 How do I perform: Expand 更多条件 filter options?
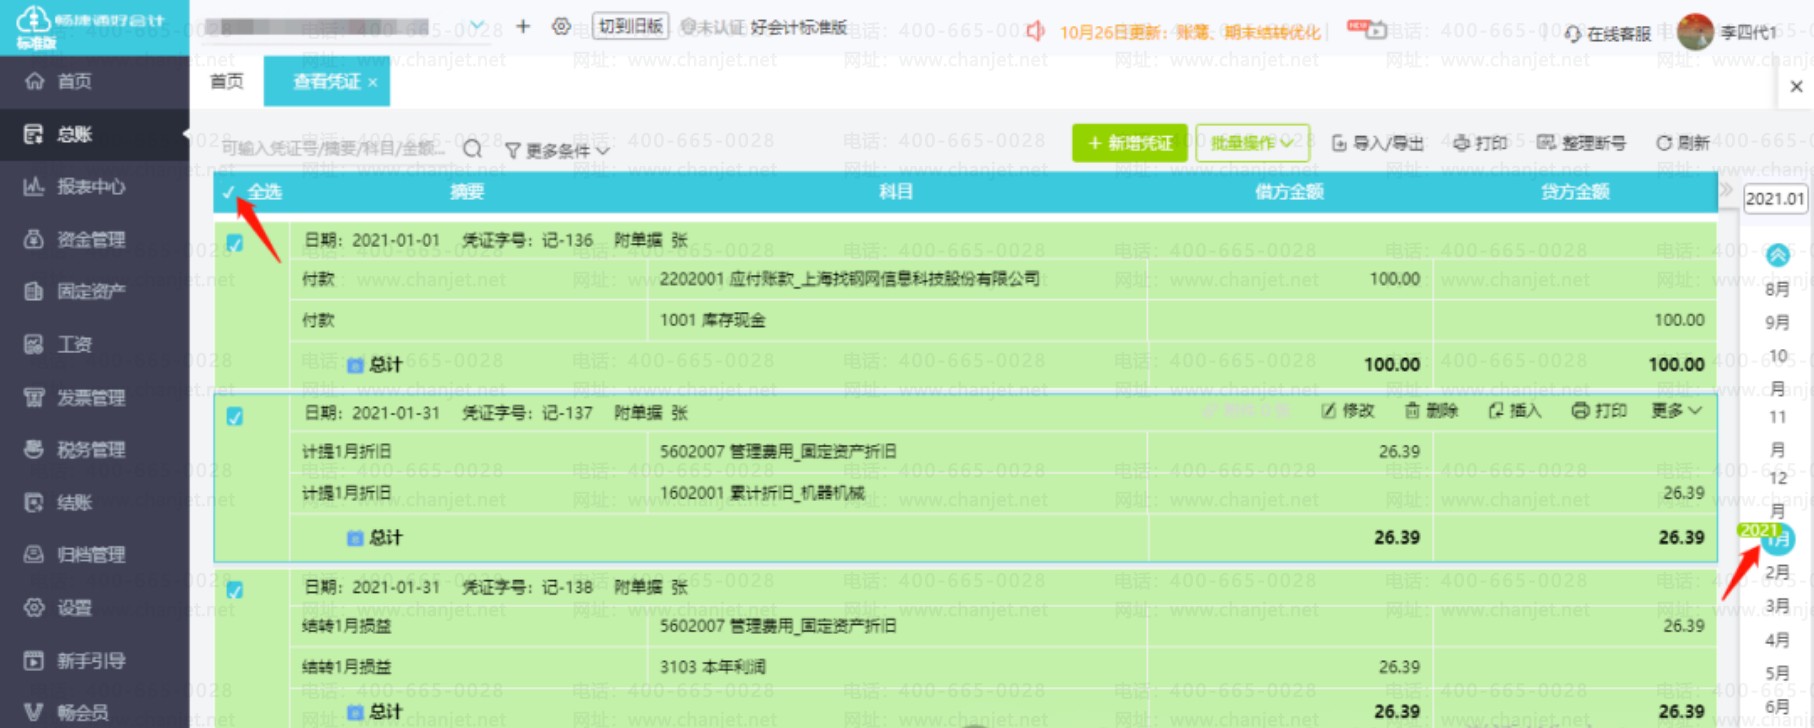tap(557, 150)
